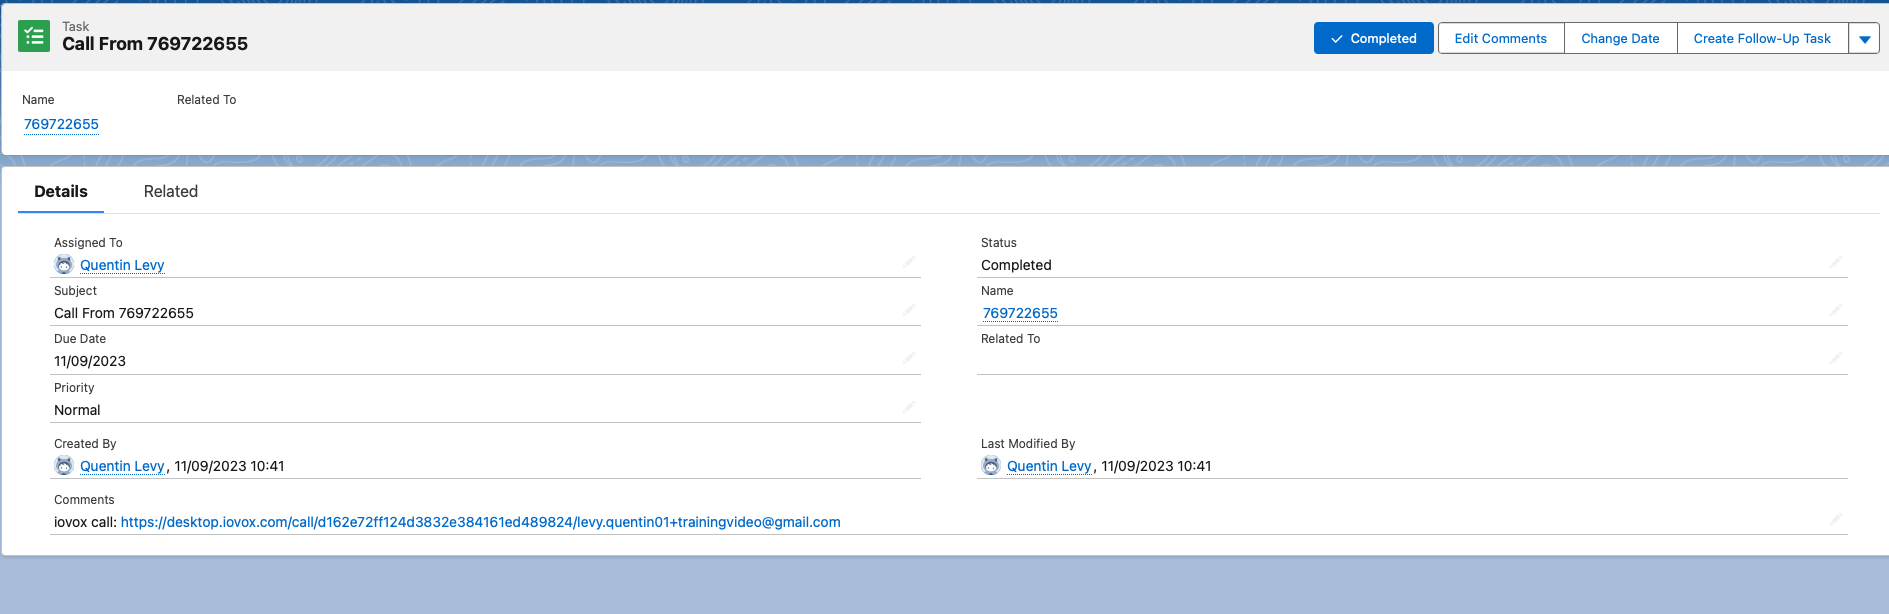Click the Change Date button
This screenshot has width=1889, height=614.
tap(1620, 39)
